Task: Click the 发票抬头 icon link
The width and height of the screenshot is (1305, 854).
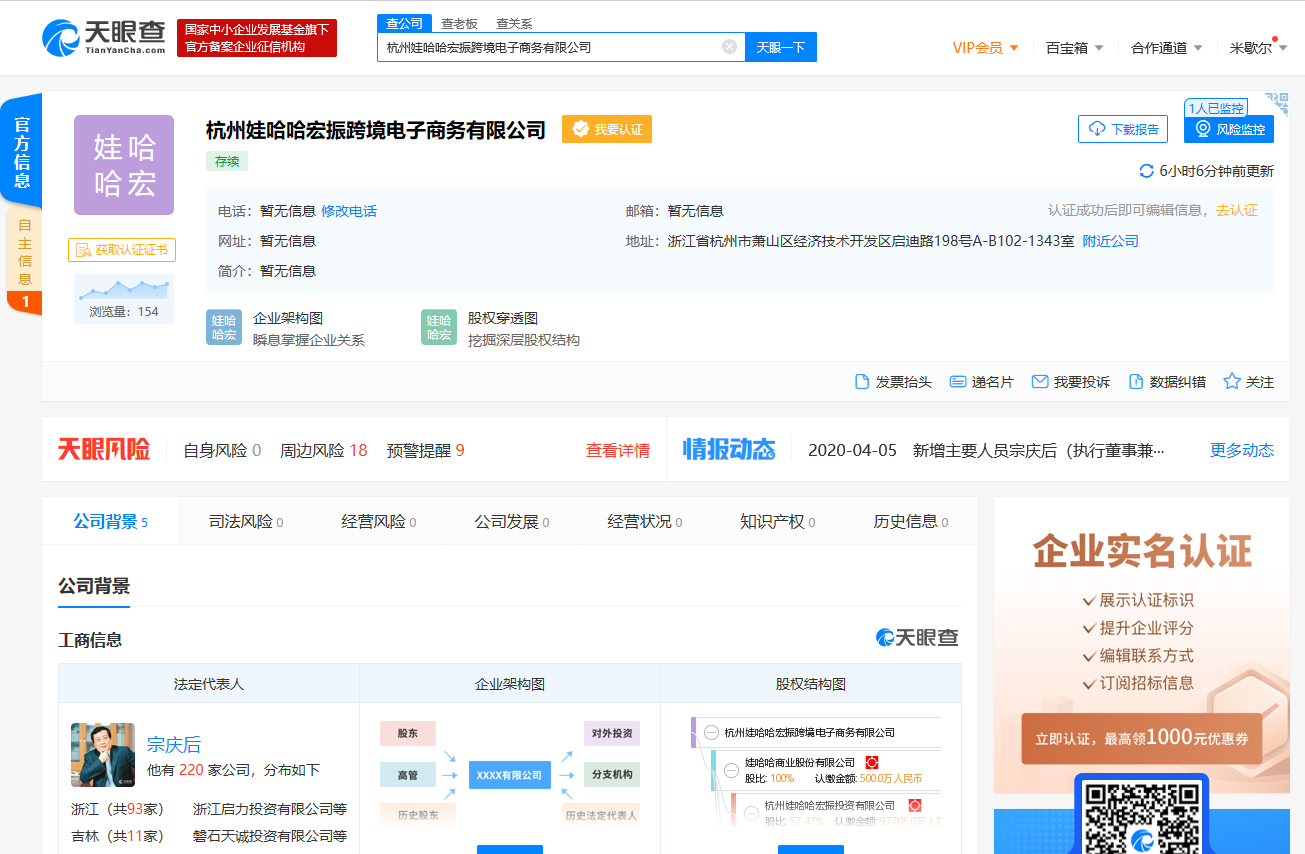Action: [x=893, y=382]
